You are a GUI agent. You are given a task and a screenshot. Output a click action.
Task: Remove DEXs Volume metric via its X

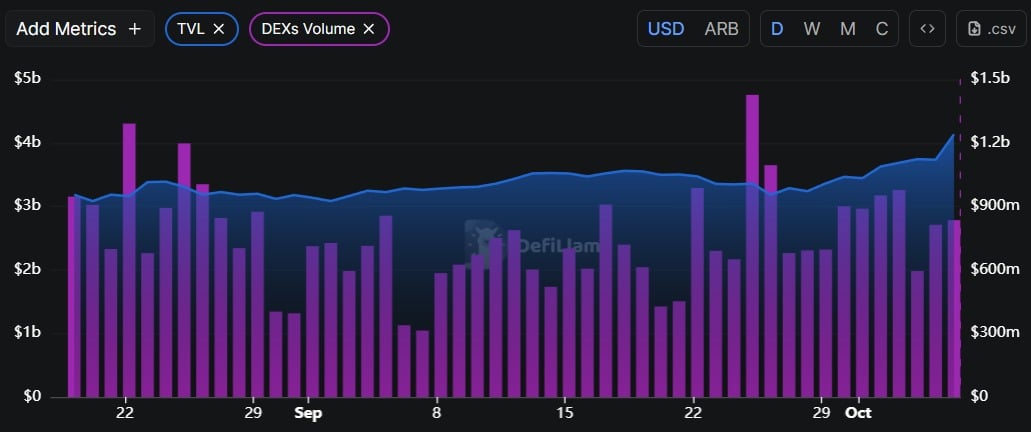pos(368,29)
